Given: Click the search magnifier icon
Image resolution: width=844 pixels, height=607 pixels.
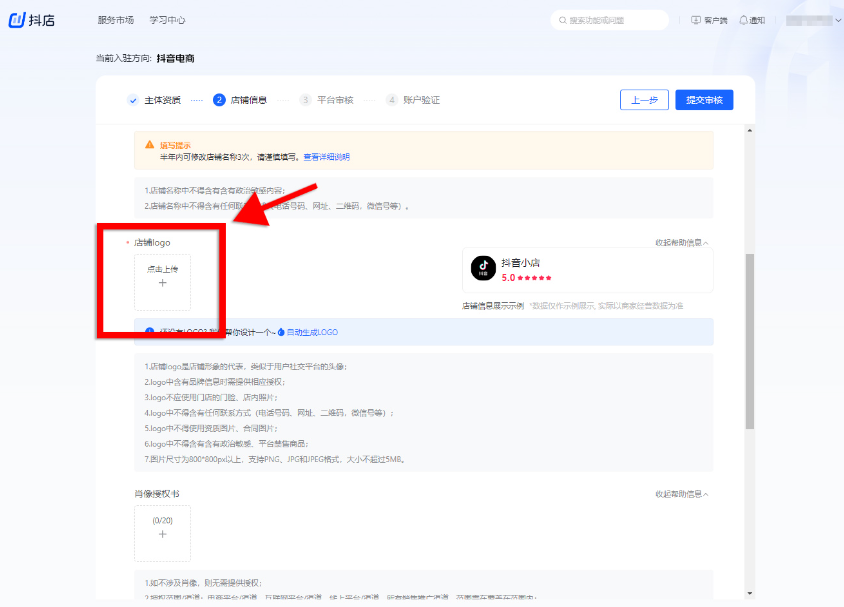Looking at the screenshot, I should point(563,20).
